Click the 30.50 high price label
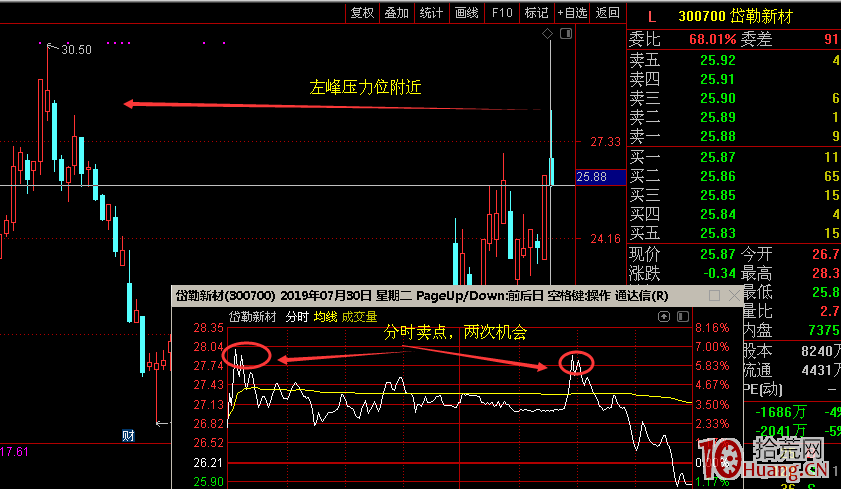Screen dimensions: 841x489 coord(76,50)
